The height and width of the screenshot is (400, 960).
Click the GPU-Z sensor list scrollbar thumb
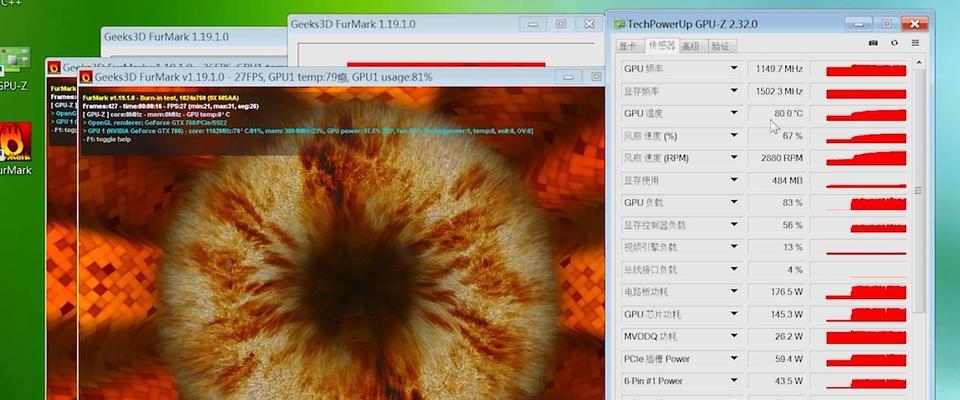pyautogui.click(x=918, y=191)
